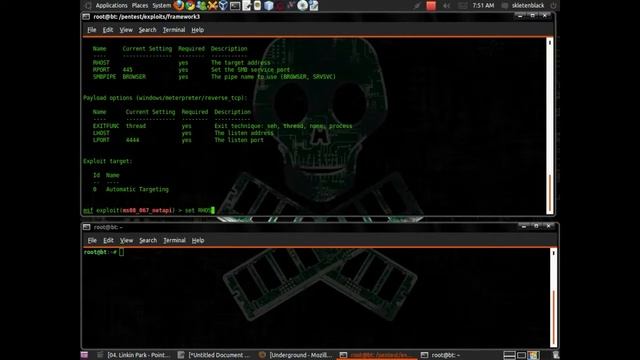Select the second workspace in the switcher
The width and height of the screenshot is (640, 360).
521,355
